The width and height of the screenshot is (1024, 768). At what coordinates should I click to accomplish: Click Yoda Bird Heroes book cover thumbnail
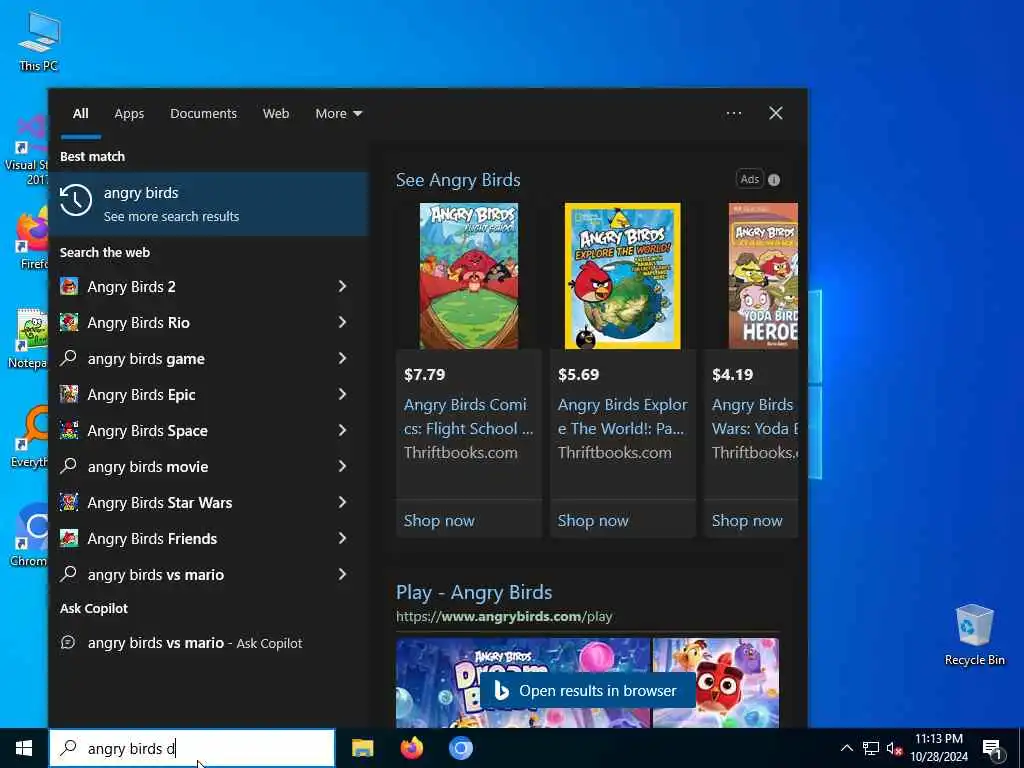[x=763, y=276]
